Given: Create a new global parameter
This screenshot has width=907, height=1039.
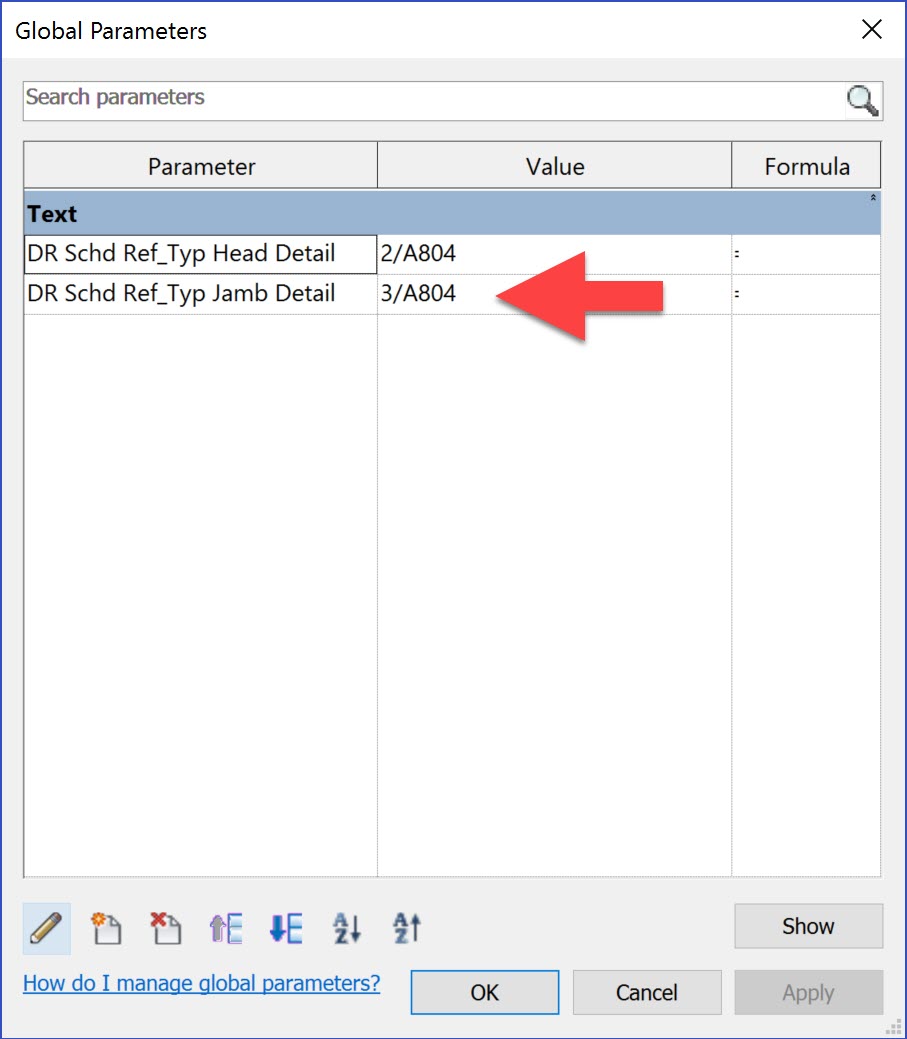Looking at the screenshot, I should [x=106, y=928].
